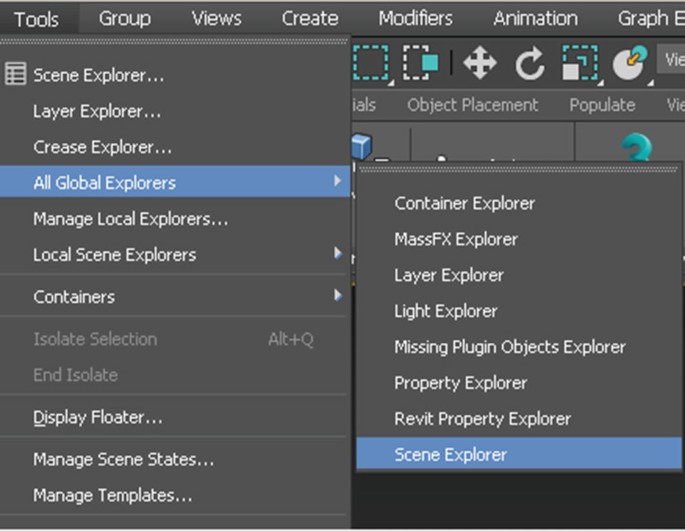This screenshot has width=685, height=531.
Task: Open the Modifiers menu
Action: 415,19
